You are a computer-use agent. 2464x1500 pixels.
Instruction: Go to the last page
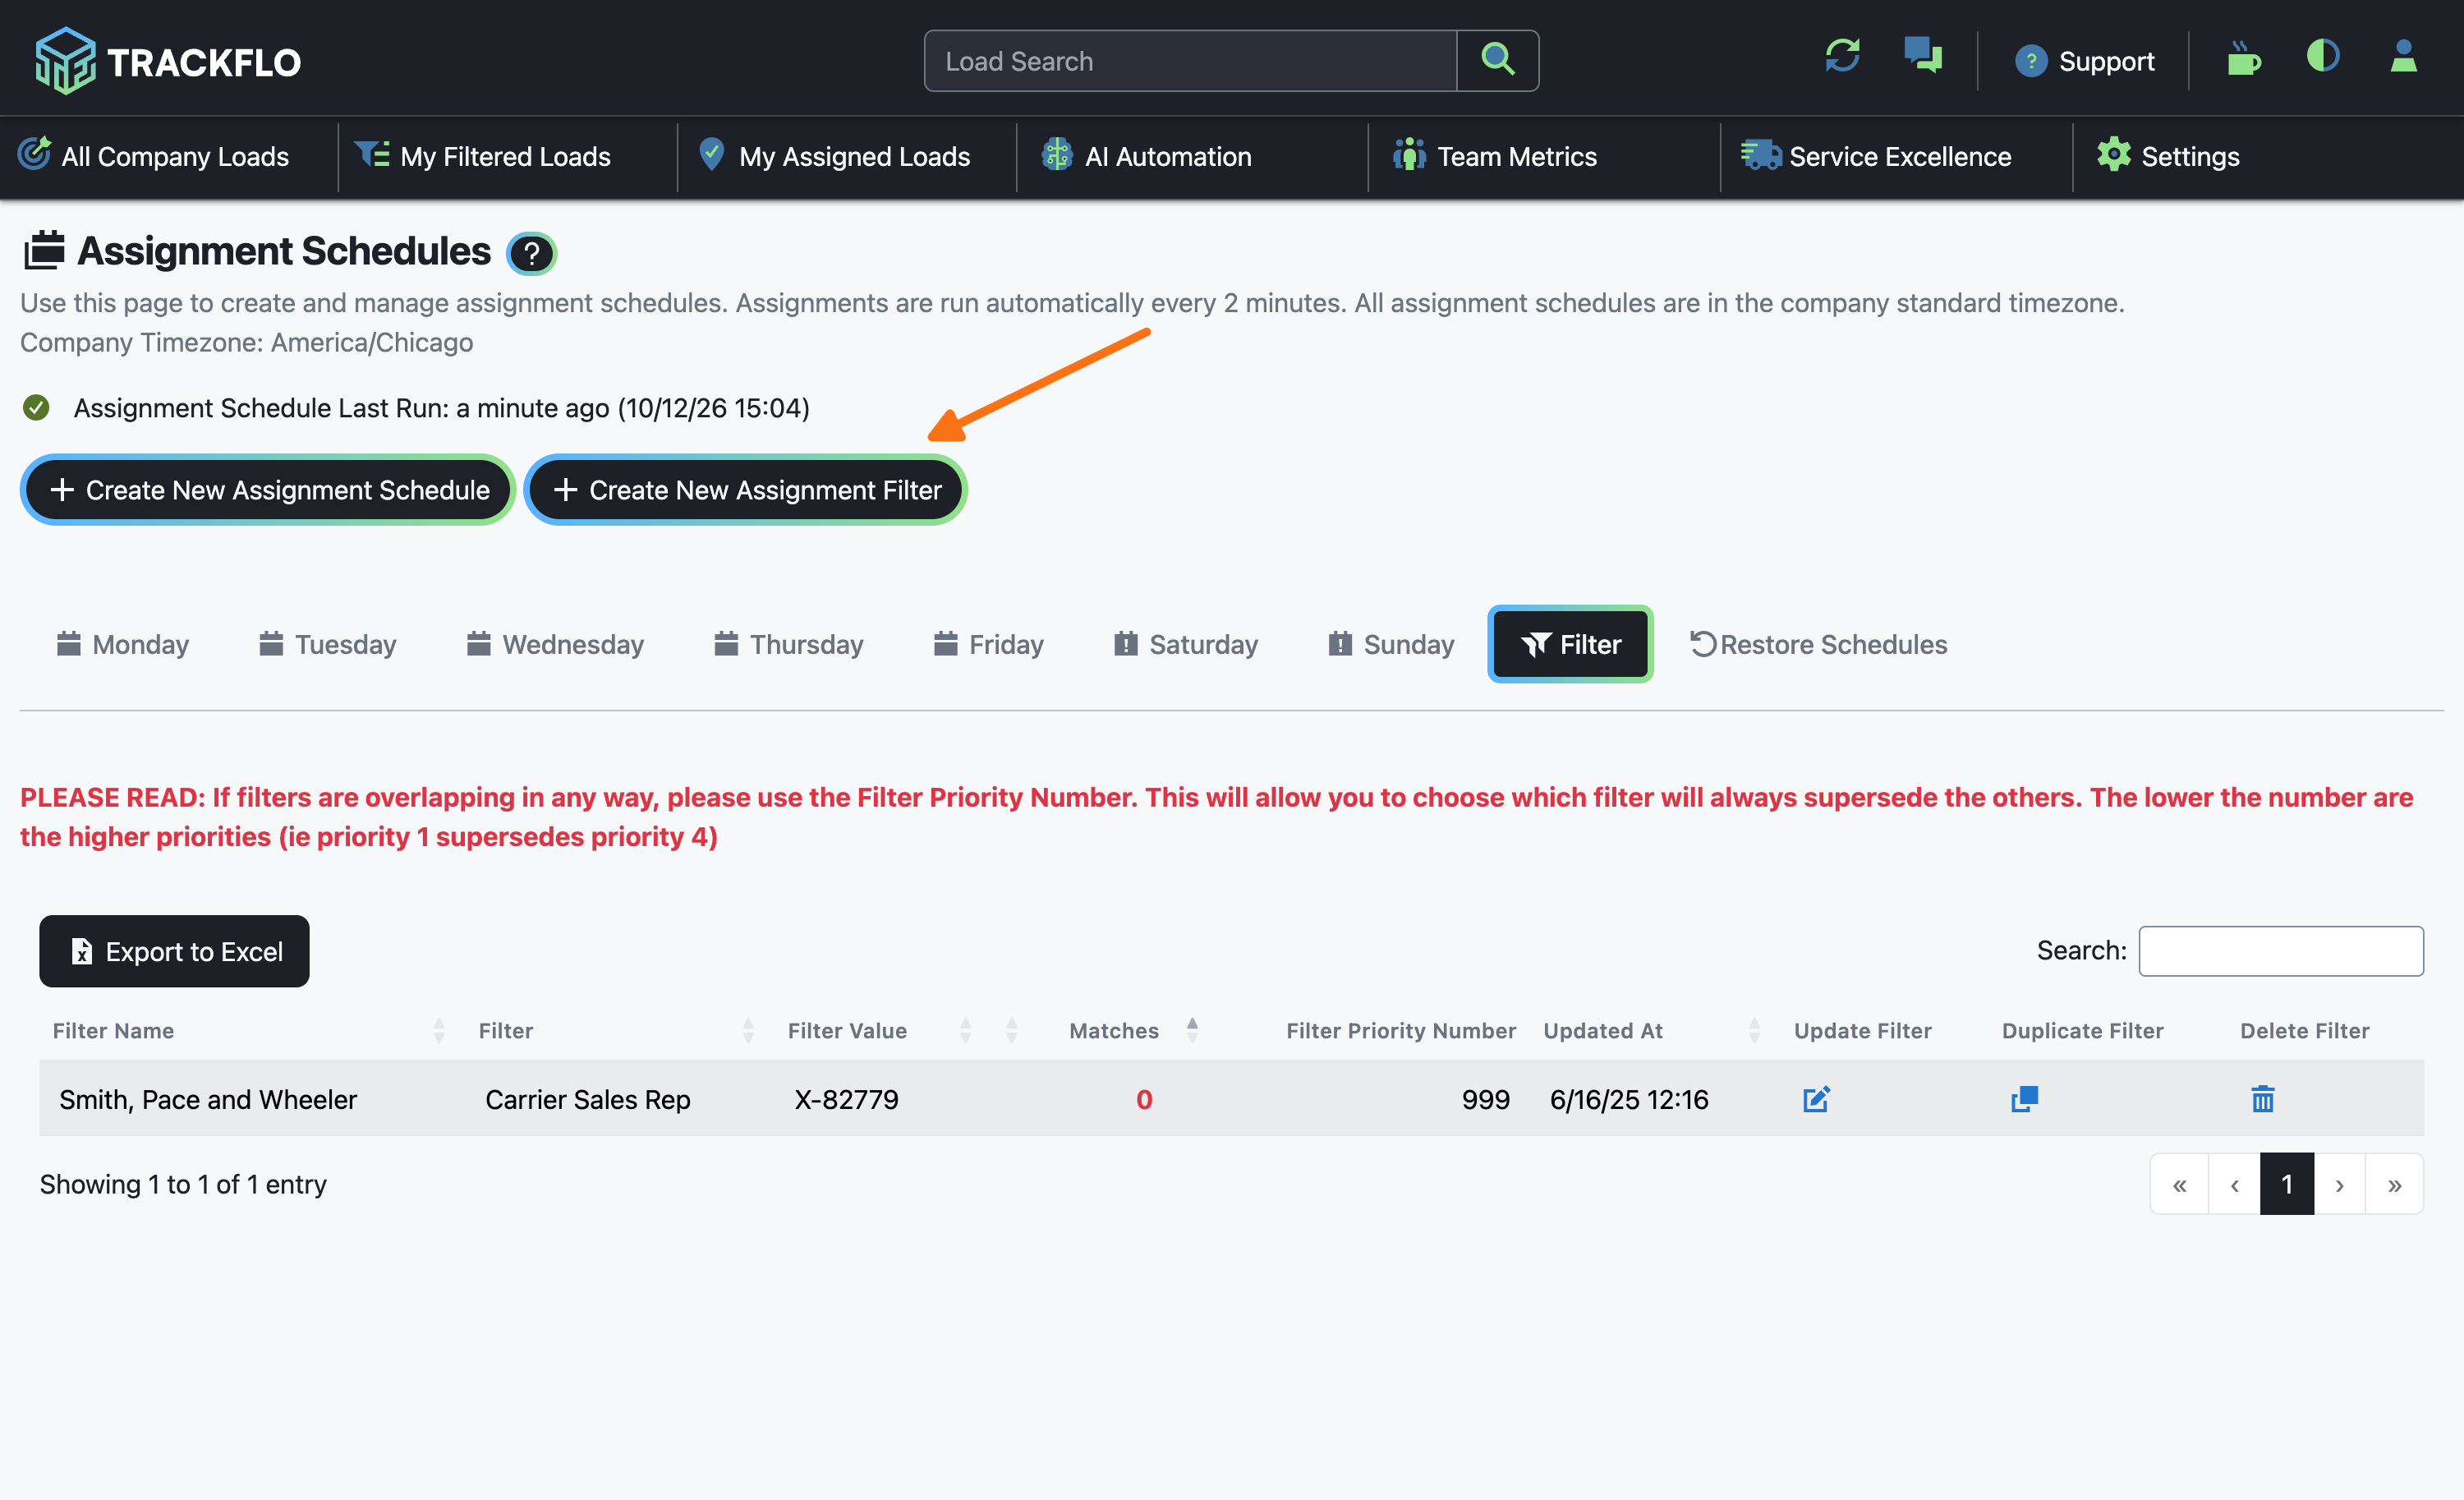pyautogui.click(x=2394, y=1184)
